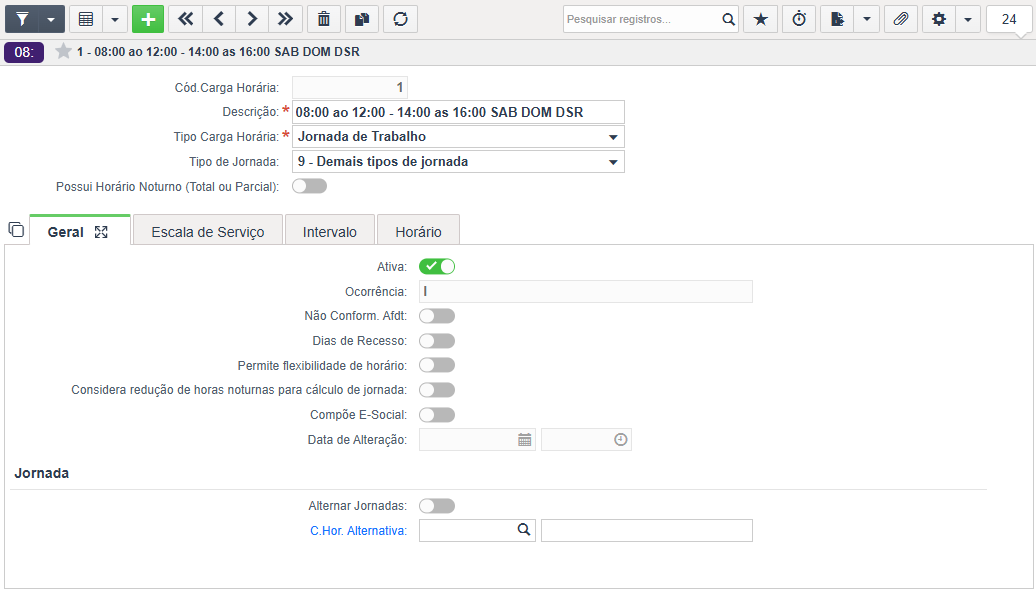Viewport: 1036px width, 591px height.
Task: Click the Ocorrência input field
Action: (x=585, y=292)
